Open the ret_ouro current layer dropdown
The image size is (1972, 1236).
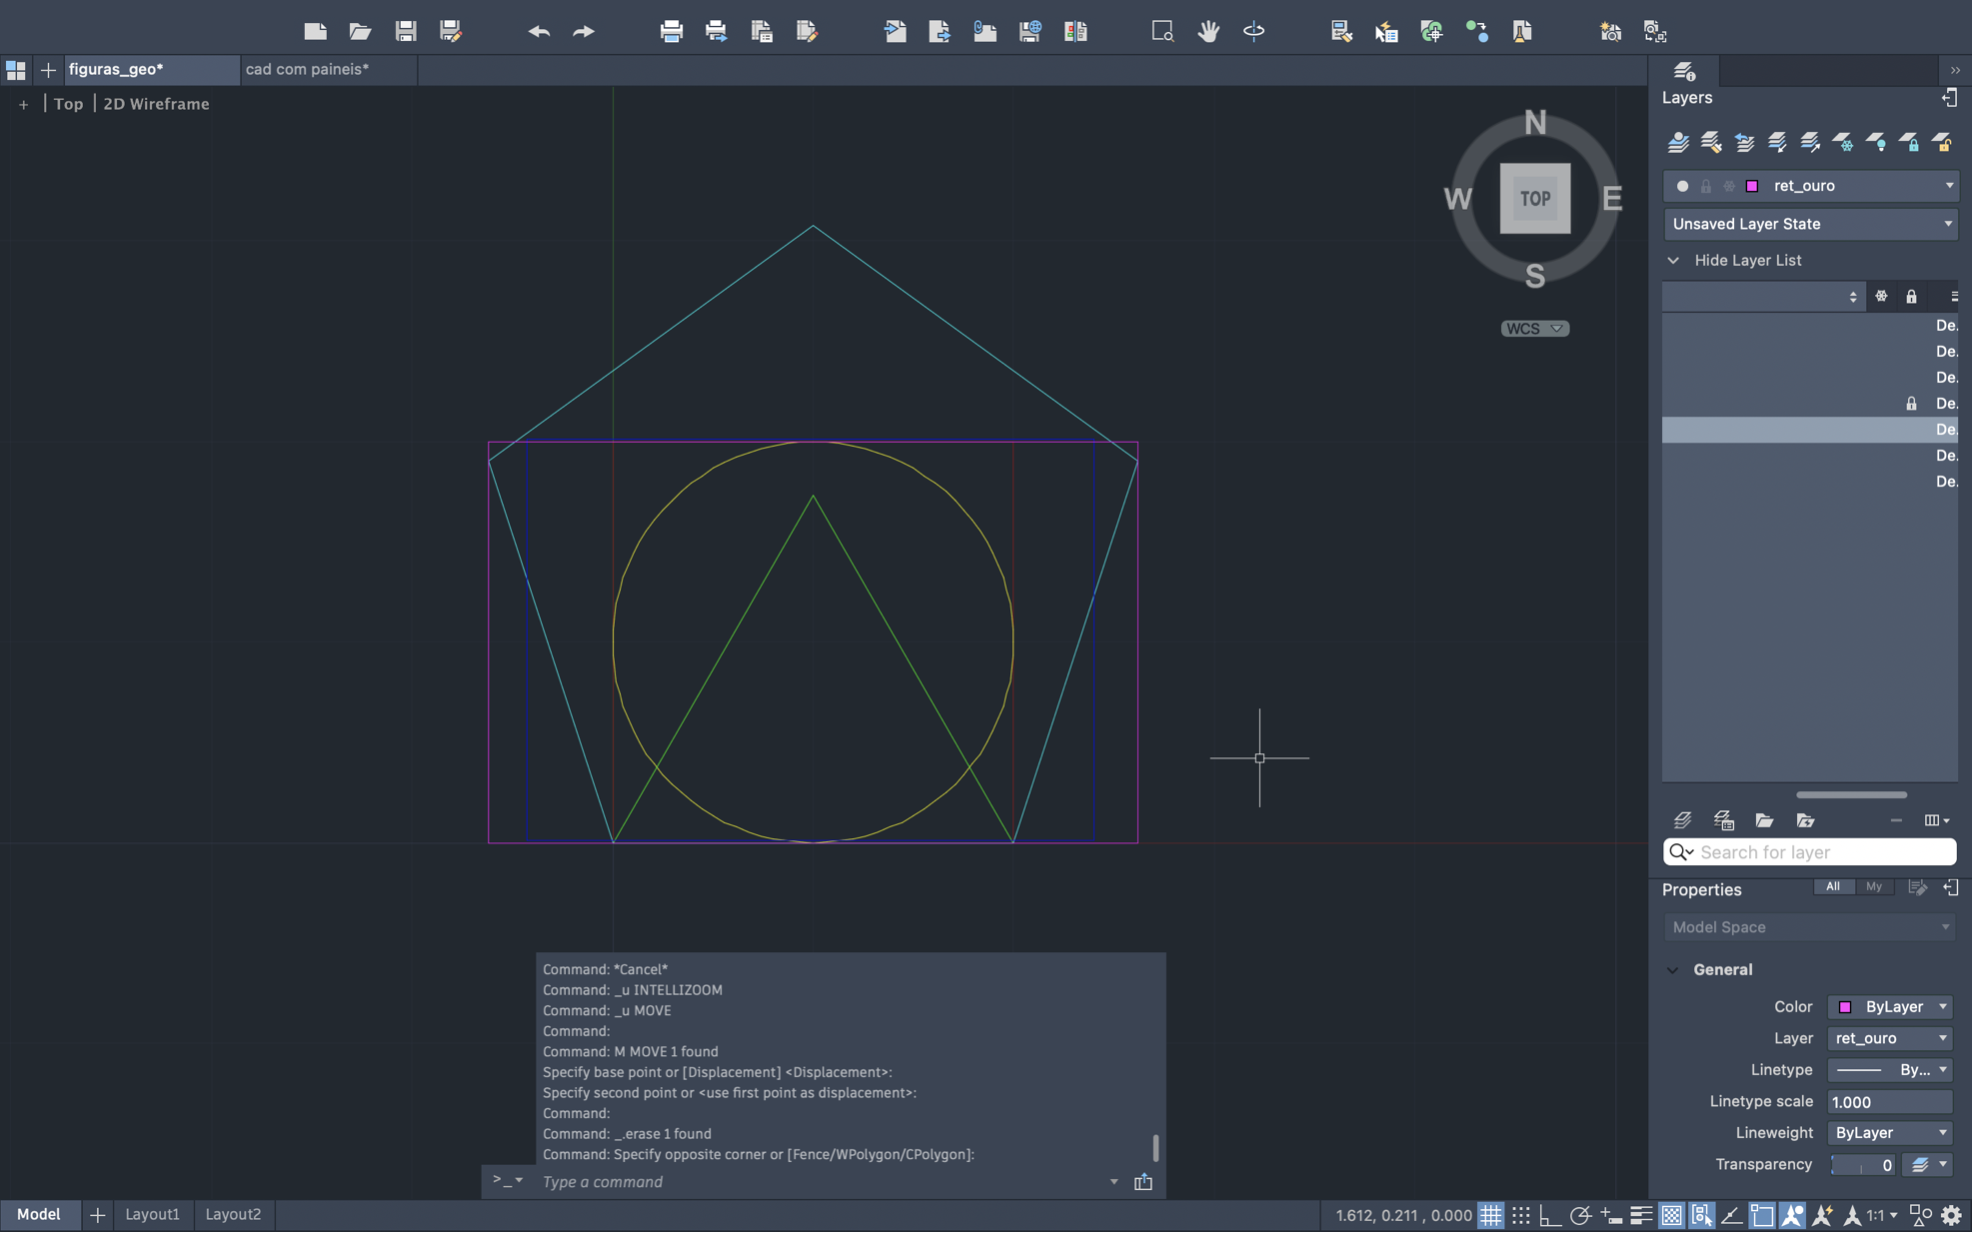pyautogui.click(x=1947, y=186)
